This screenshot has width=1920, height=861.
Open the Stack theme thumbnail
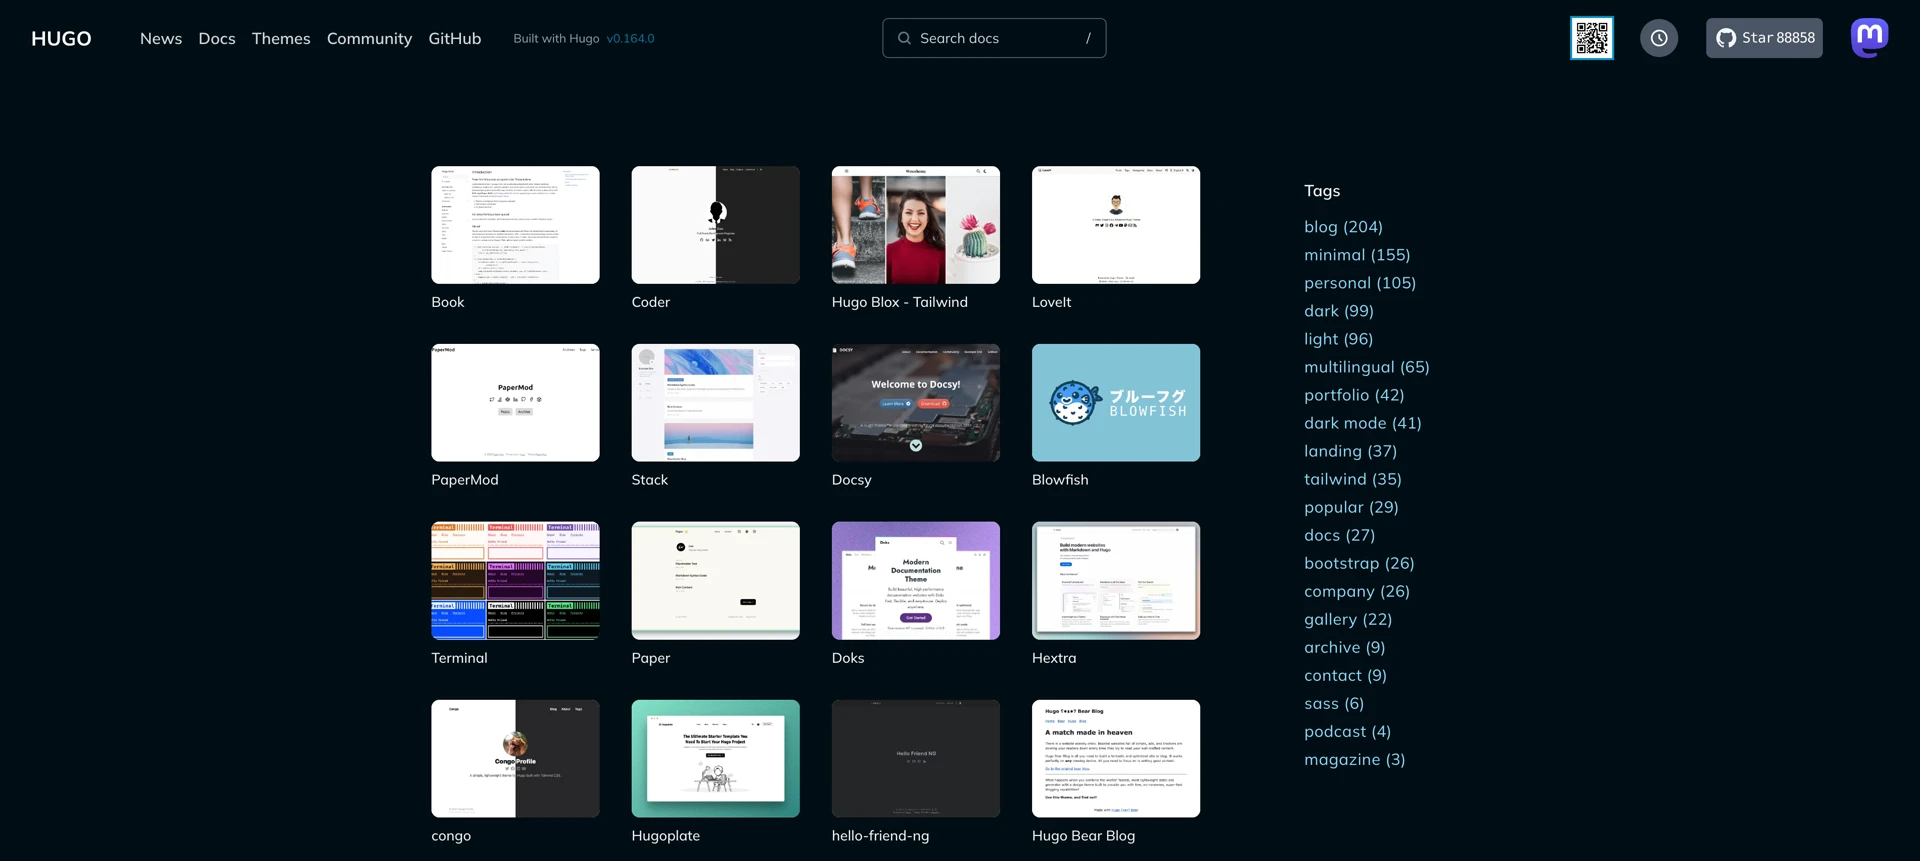tap(715, 403)
